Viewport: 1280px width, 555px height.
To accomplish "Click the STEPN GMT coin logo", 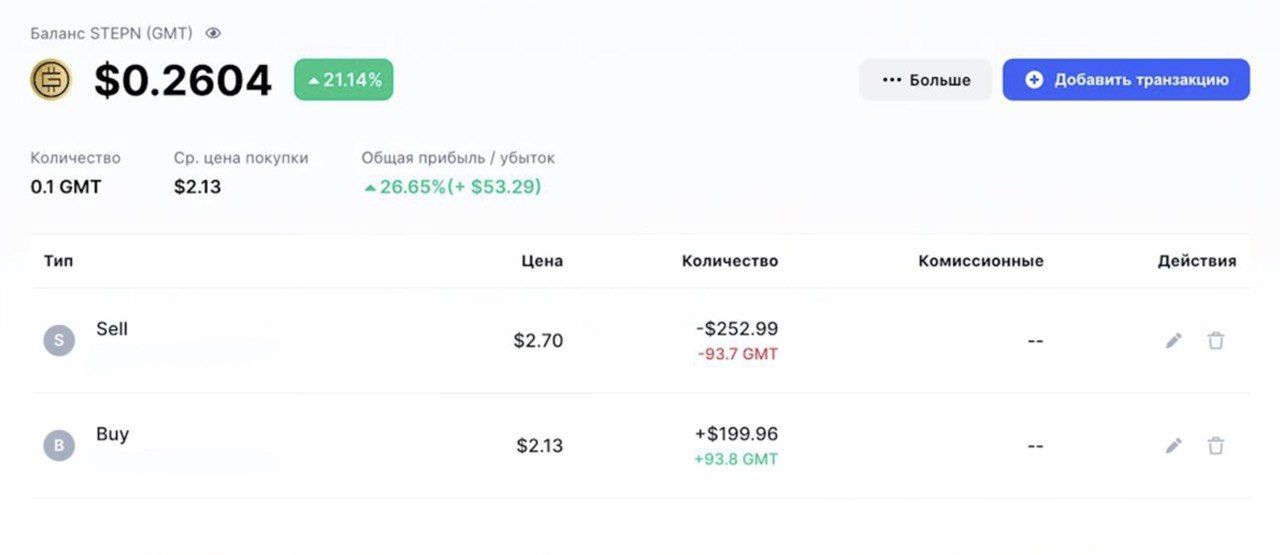I will click(51, 80).
